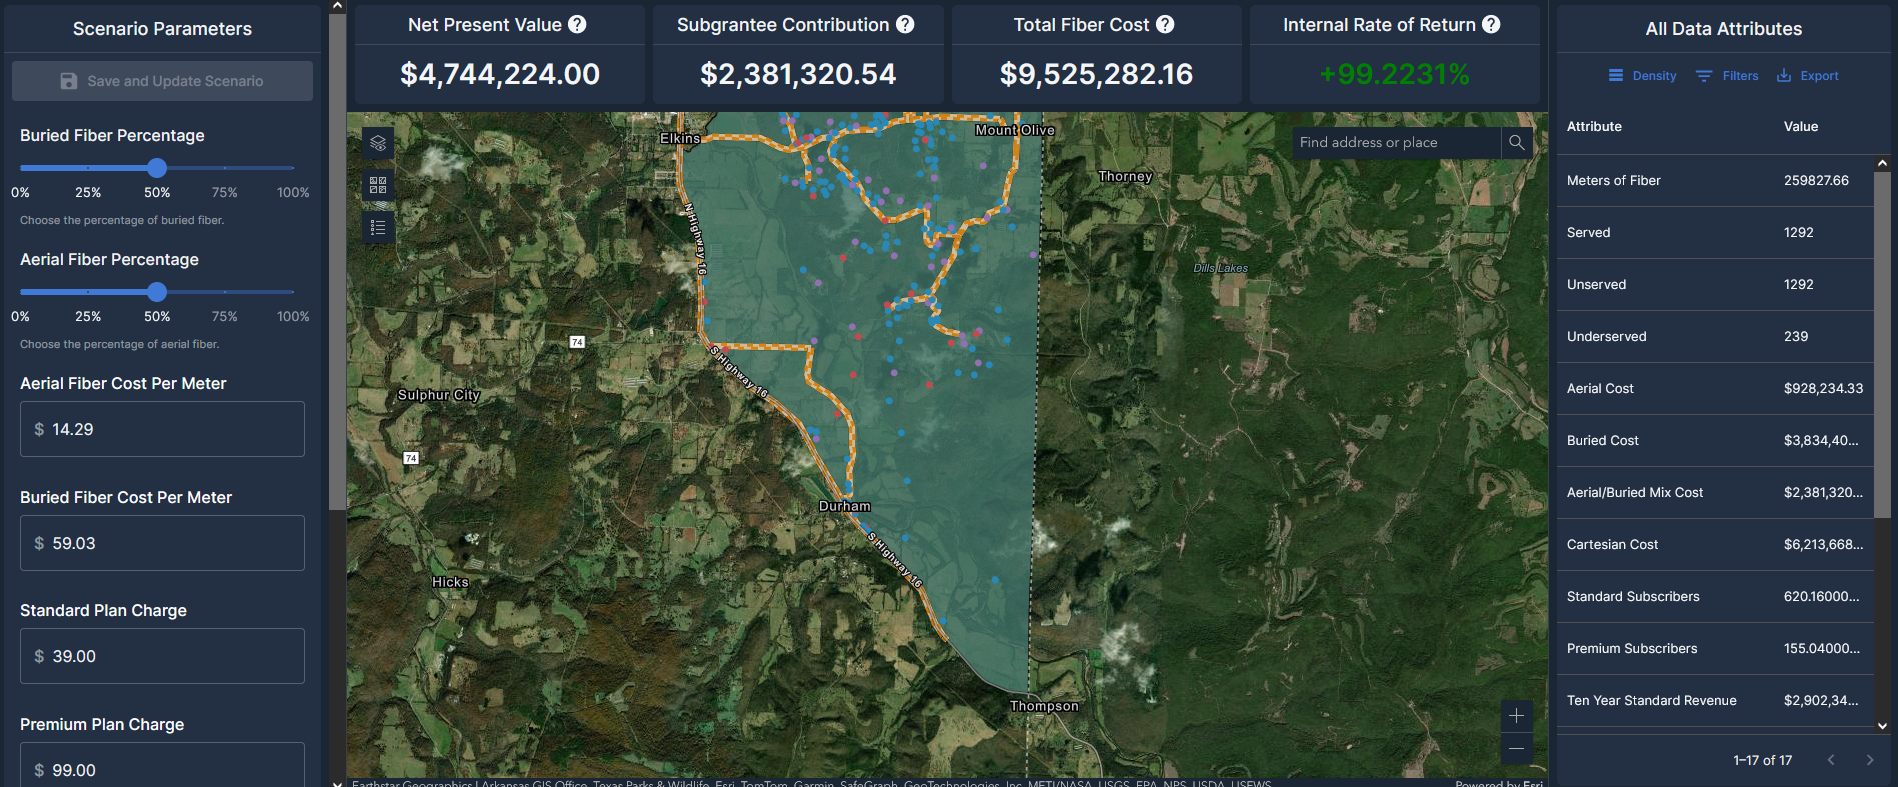Screen dimensions: 1898x787
Task: Open the basemap gallery widget
Action: pos(378,185)
